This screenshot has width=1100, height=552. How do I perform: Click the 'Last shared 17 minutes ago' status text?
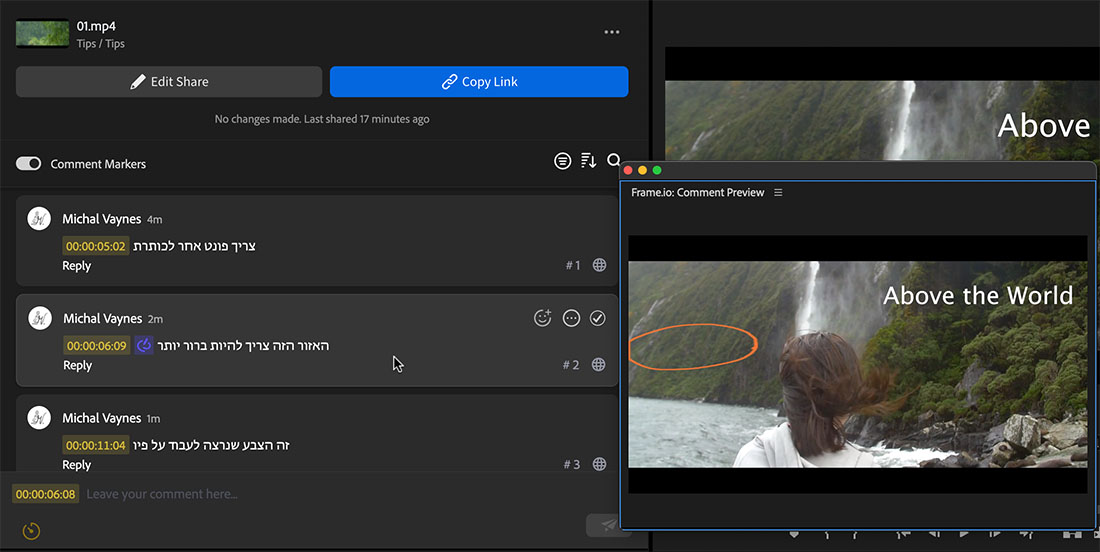[366, 119]
